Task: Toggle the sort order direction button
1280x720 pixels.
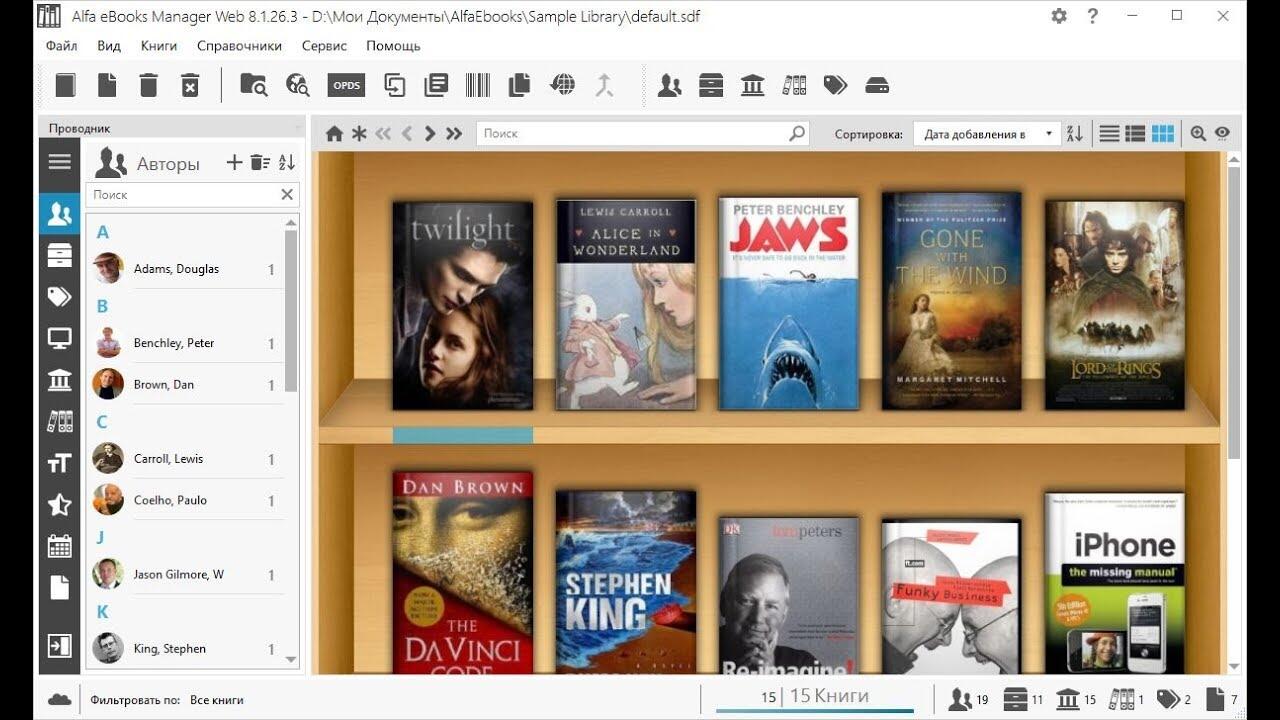Action: tap(1075, 134)
